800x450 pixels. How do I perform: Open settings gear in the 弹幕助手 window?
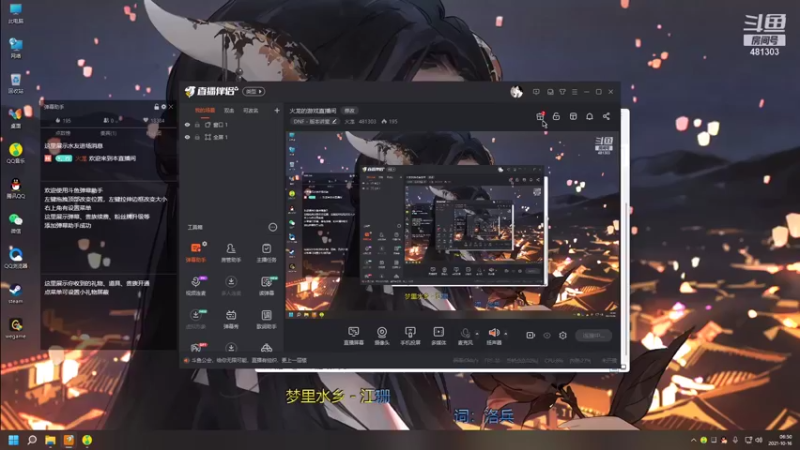[164, 107]
